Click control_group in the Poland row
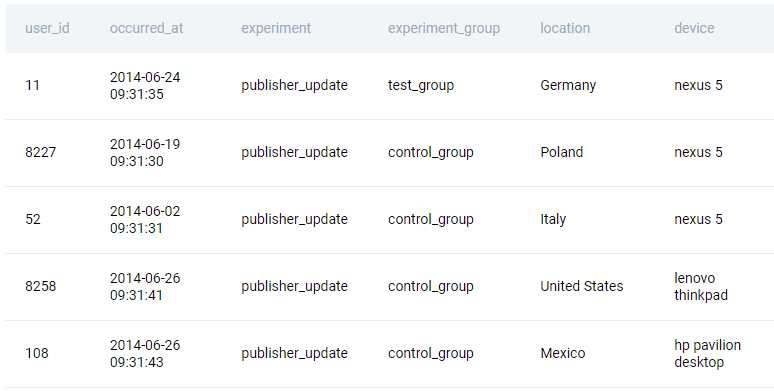This screenshot has height=391, width=774. click(431, 153)
